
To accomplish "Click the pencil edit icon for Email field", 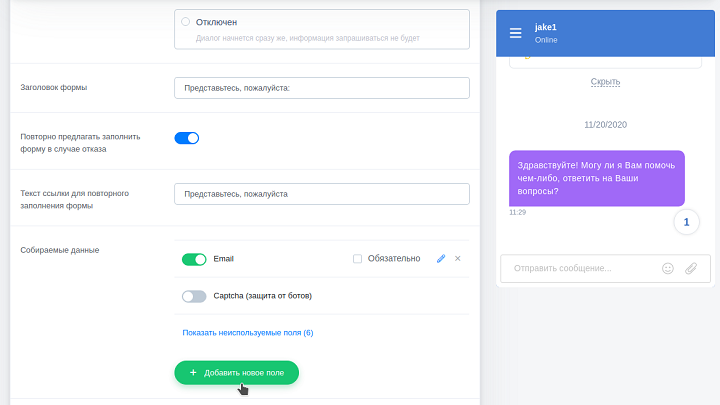I will (x=441, y=259).
